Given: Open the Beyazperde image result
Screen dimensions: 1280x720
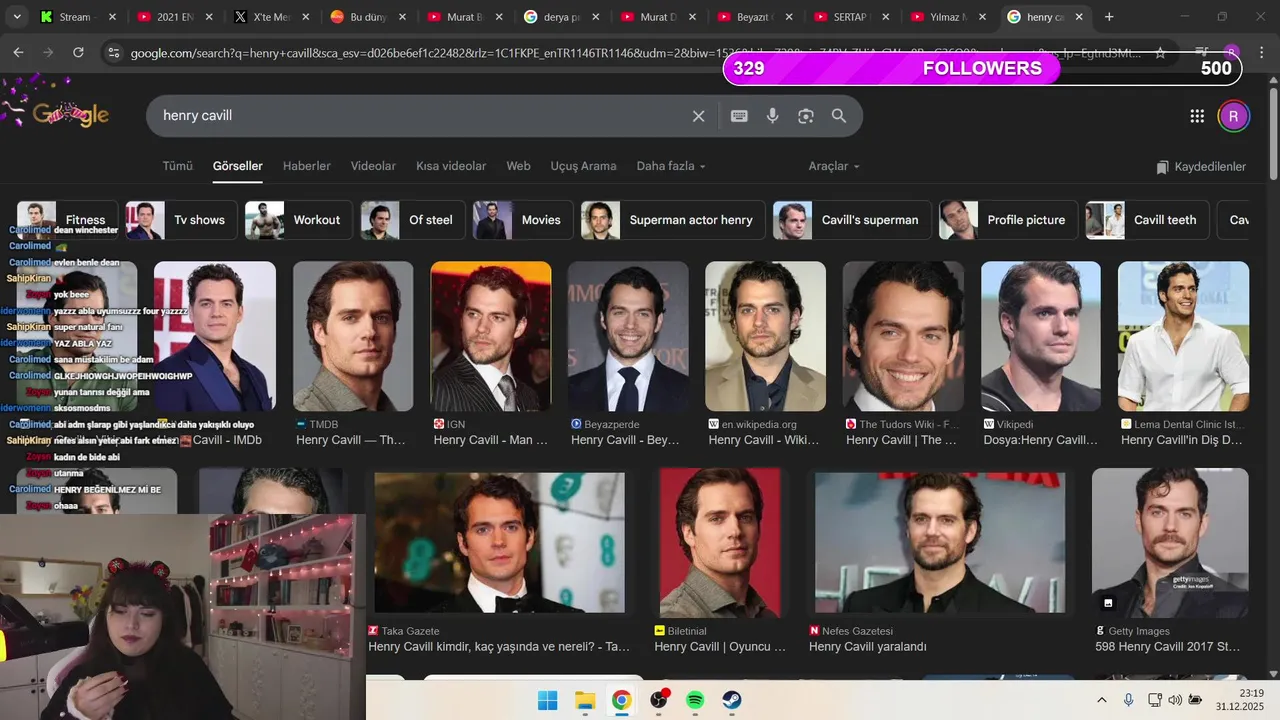Looking at the screenshot, I should (628, 336).
